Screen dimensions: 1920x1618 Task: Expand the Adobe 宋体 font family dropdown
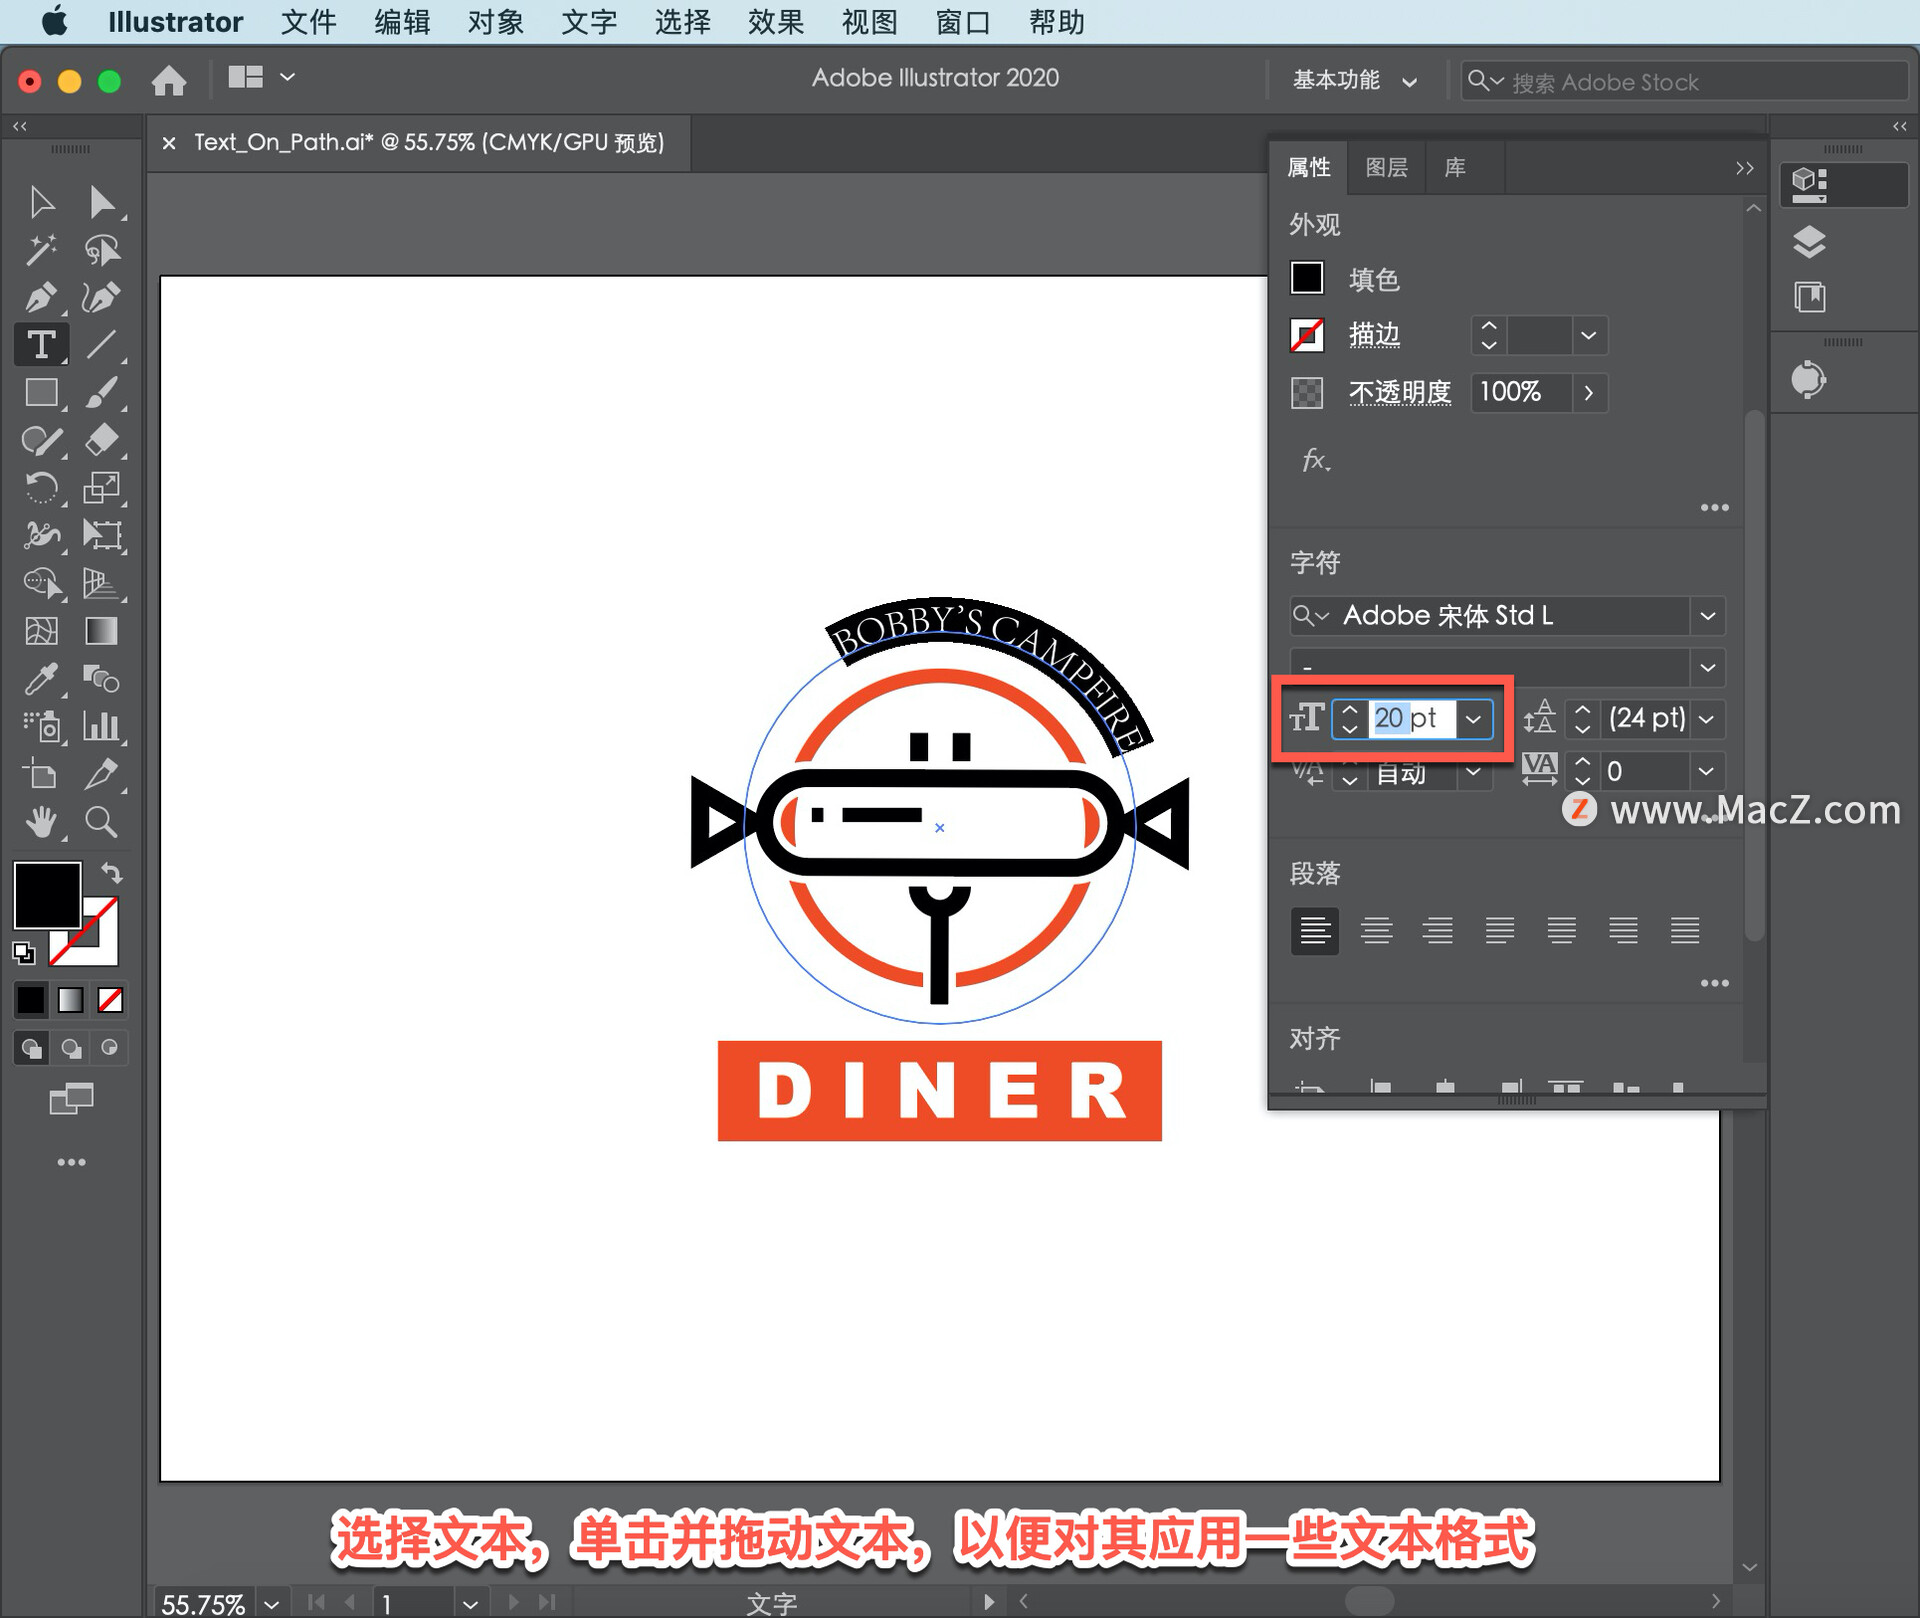pos(1707,616)
